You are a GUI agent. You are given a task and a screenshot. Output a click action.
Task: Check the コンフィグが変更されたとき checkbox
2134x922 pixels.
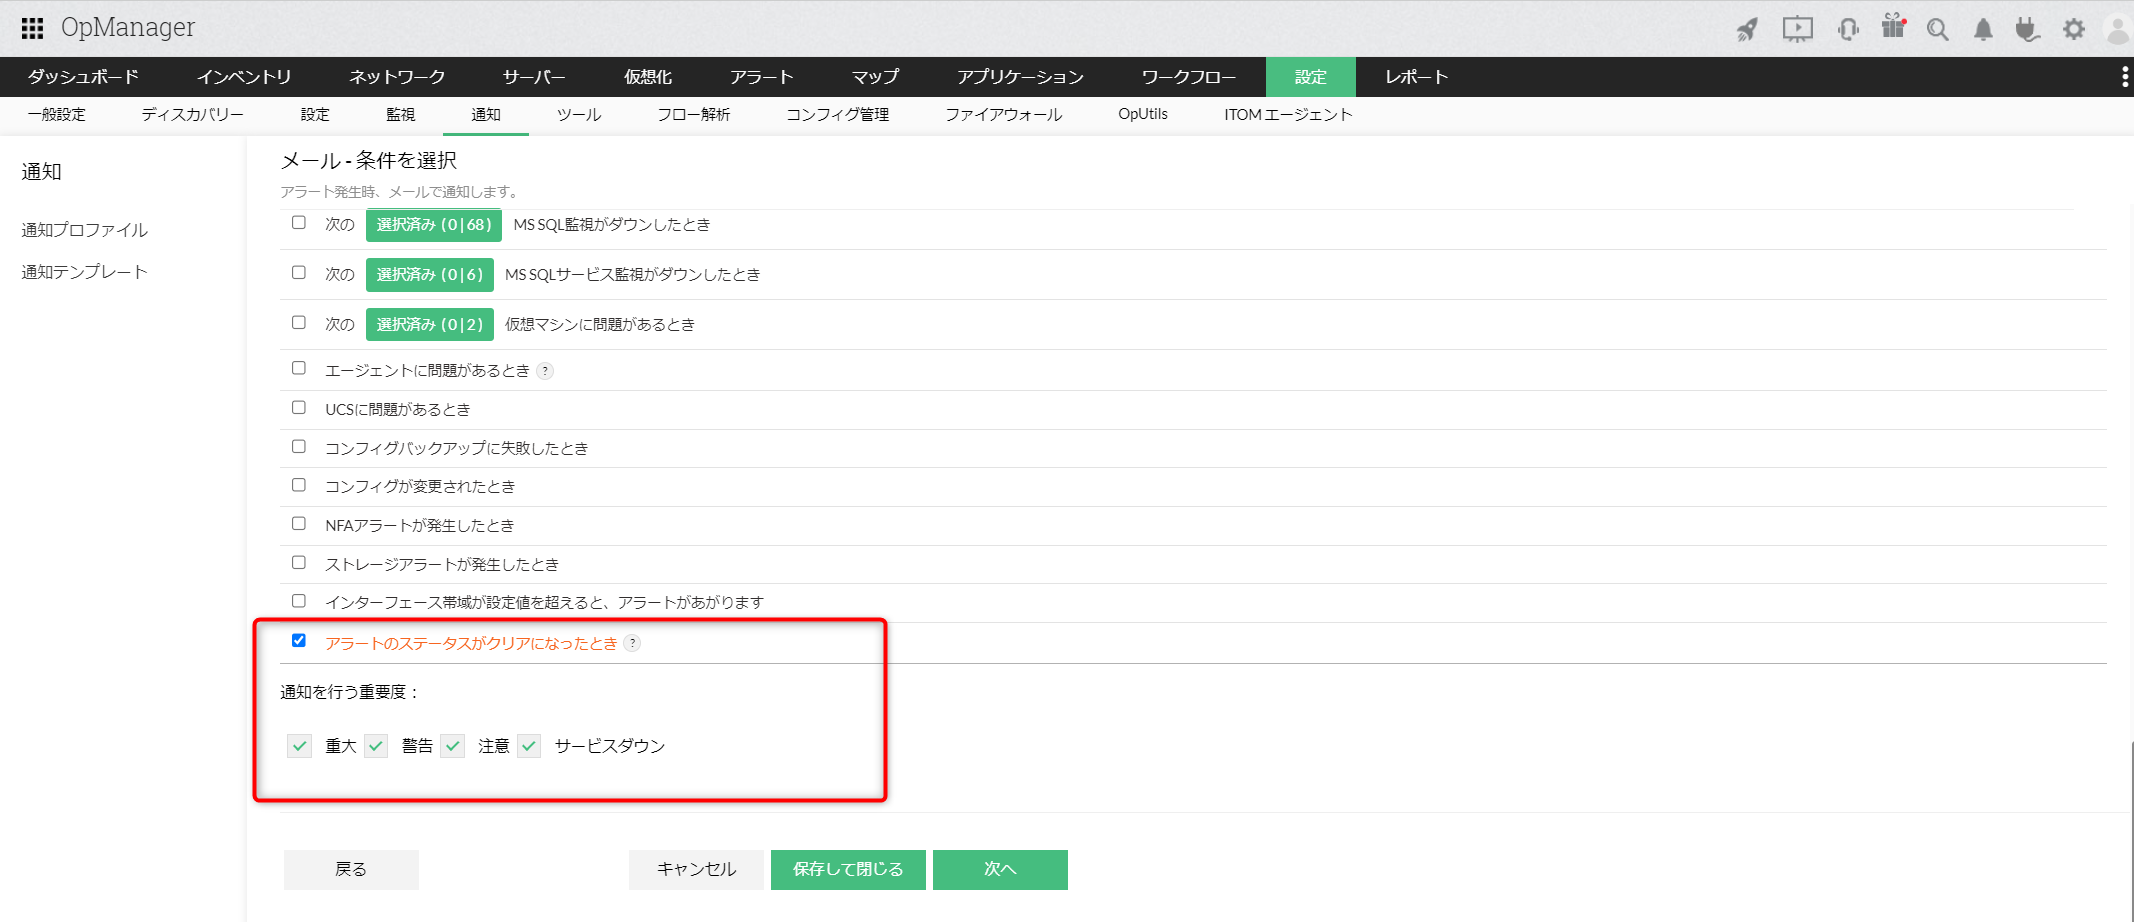coord(299,486)
